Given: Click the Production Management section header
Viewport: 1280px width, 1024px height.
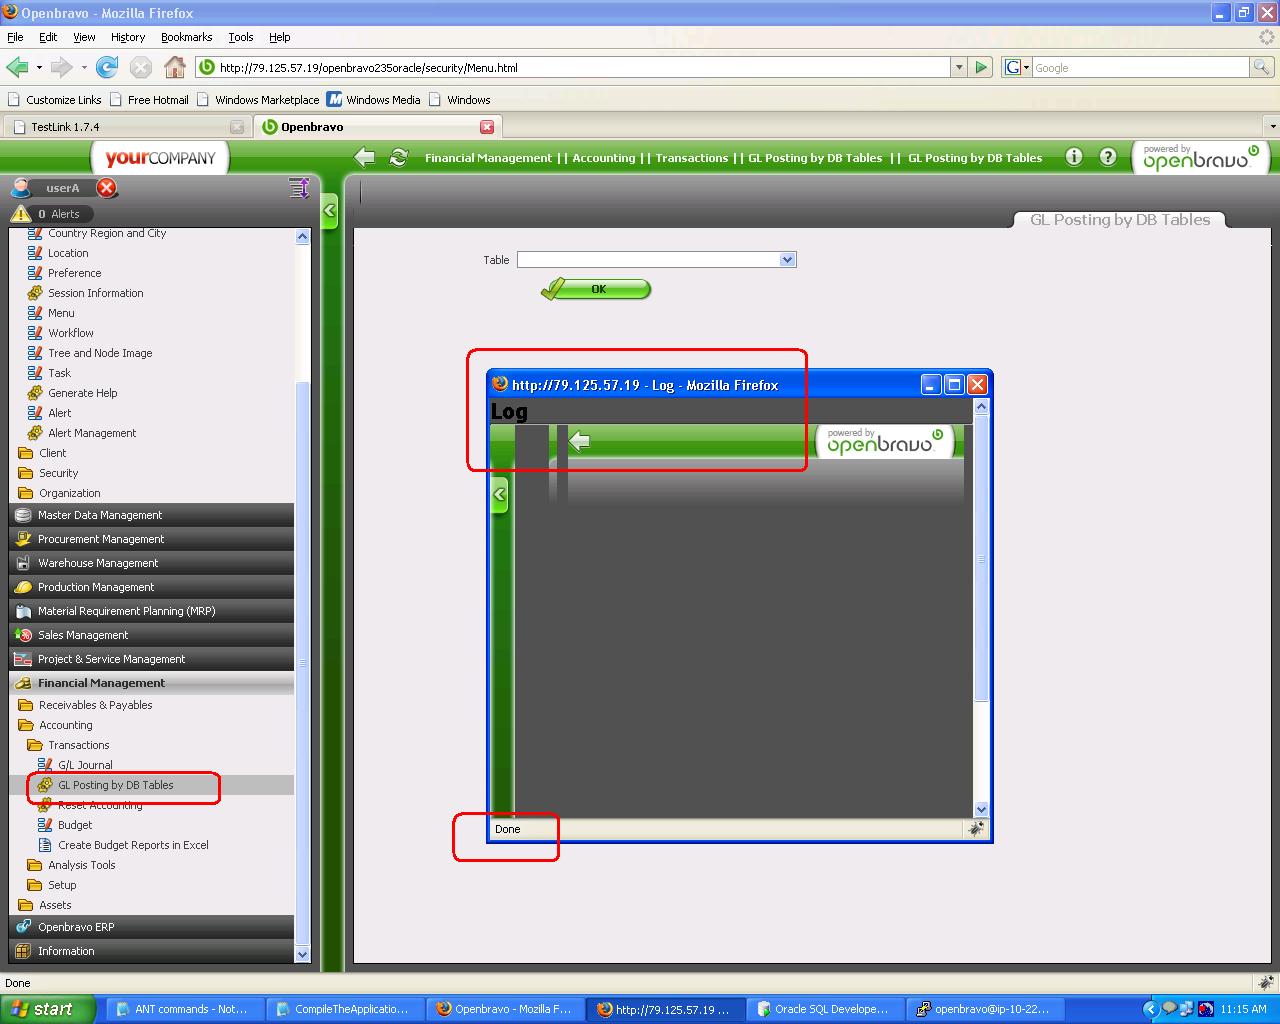Looking at the screenshot, I should tap(152, 587).
